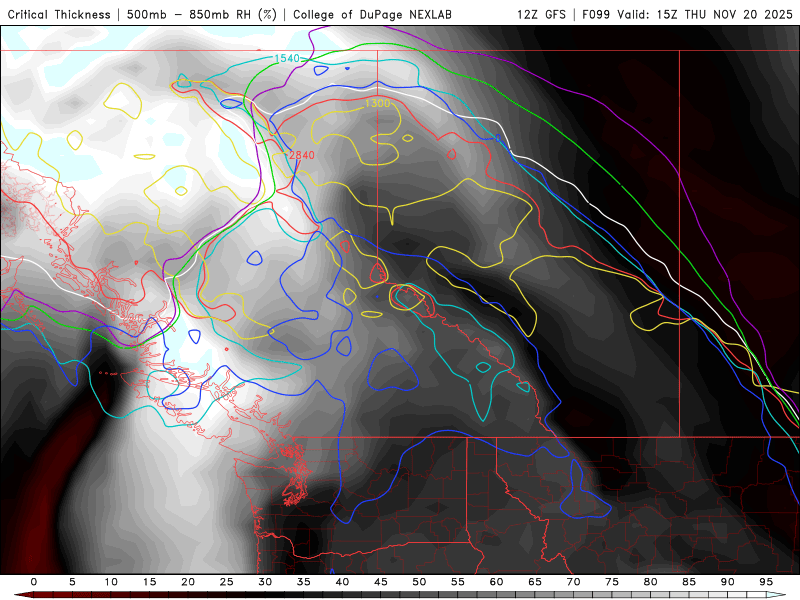
Task: Click the colorbar tick label "15"
Action: click(x=149, y=582)
